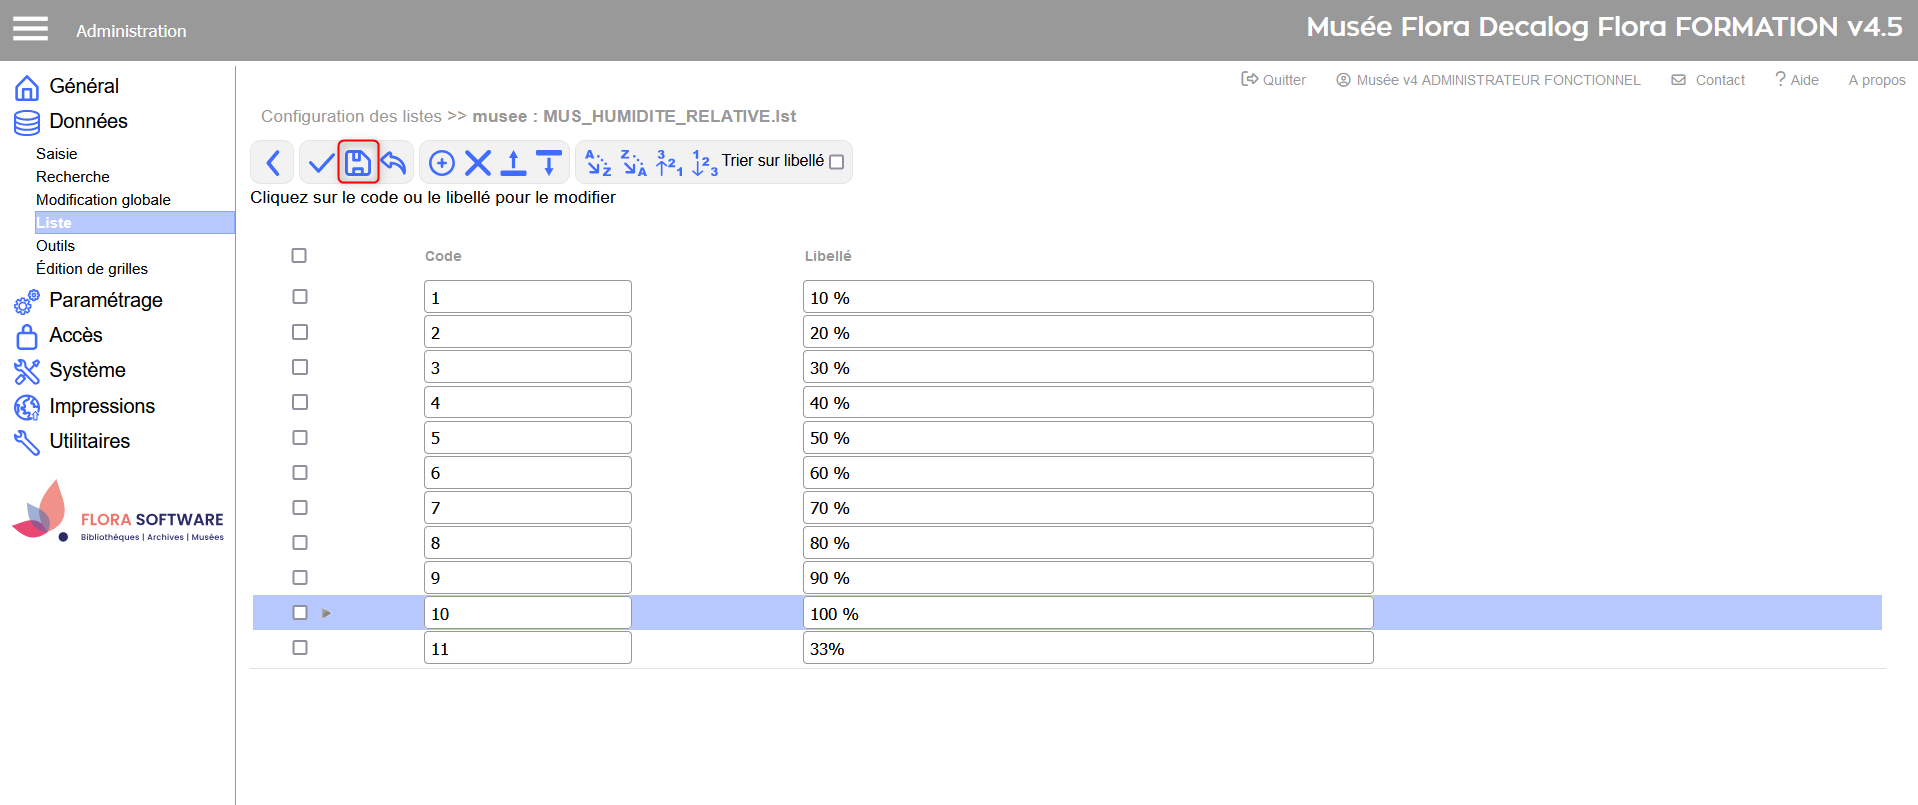Expand the Paramétrage section in the sidebar

(105, 300)
